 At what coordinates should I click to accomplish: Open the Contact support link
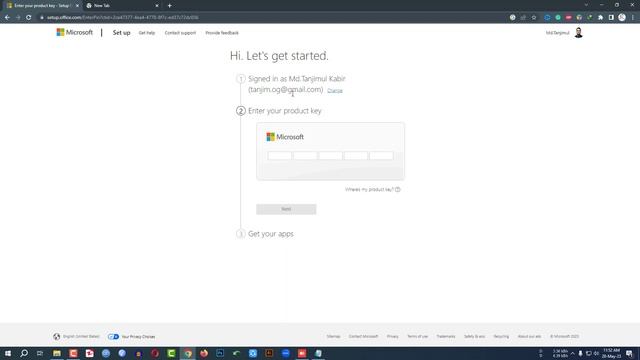point(180,33)
